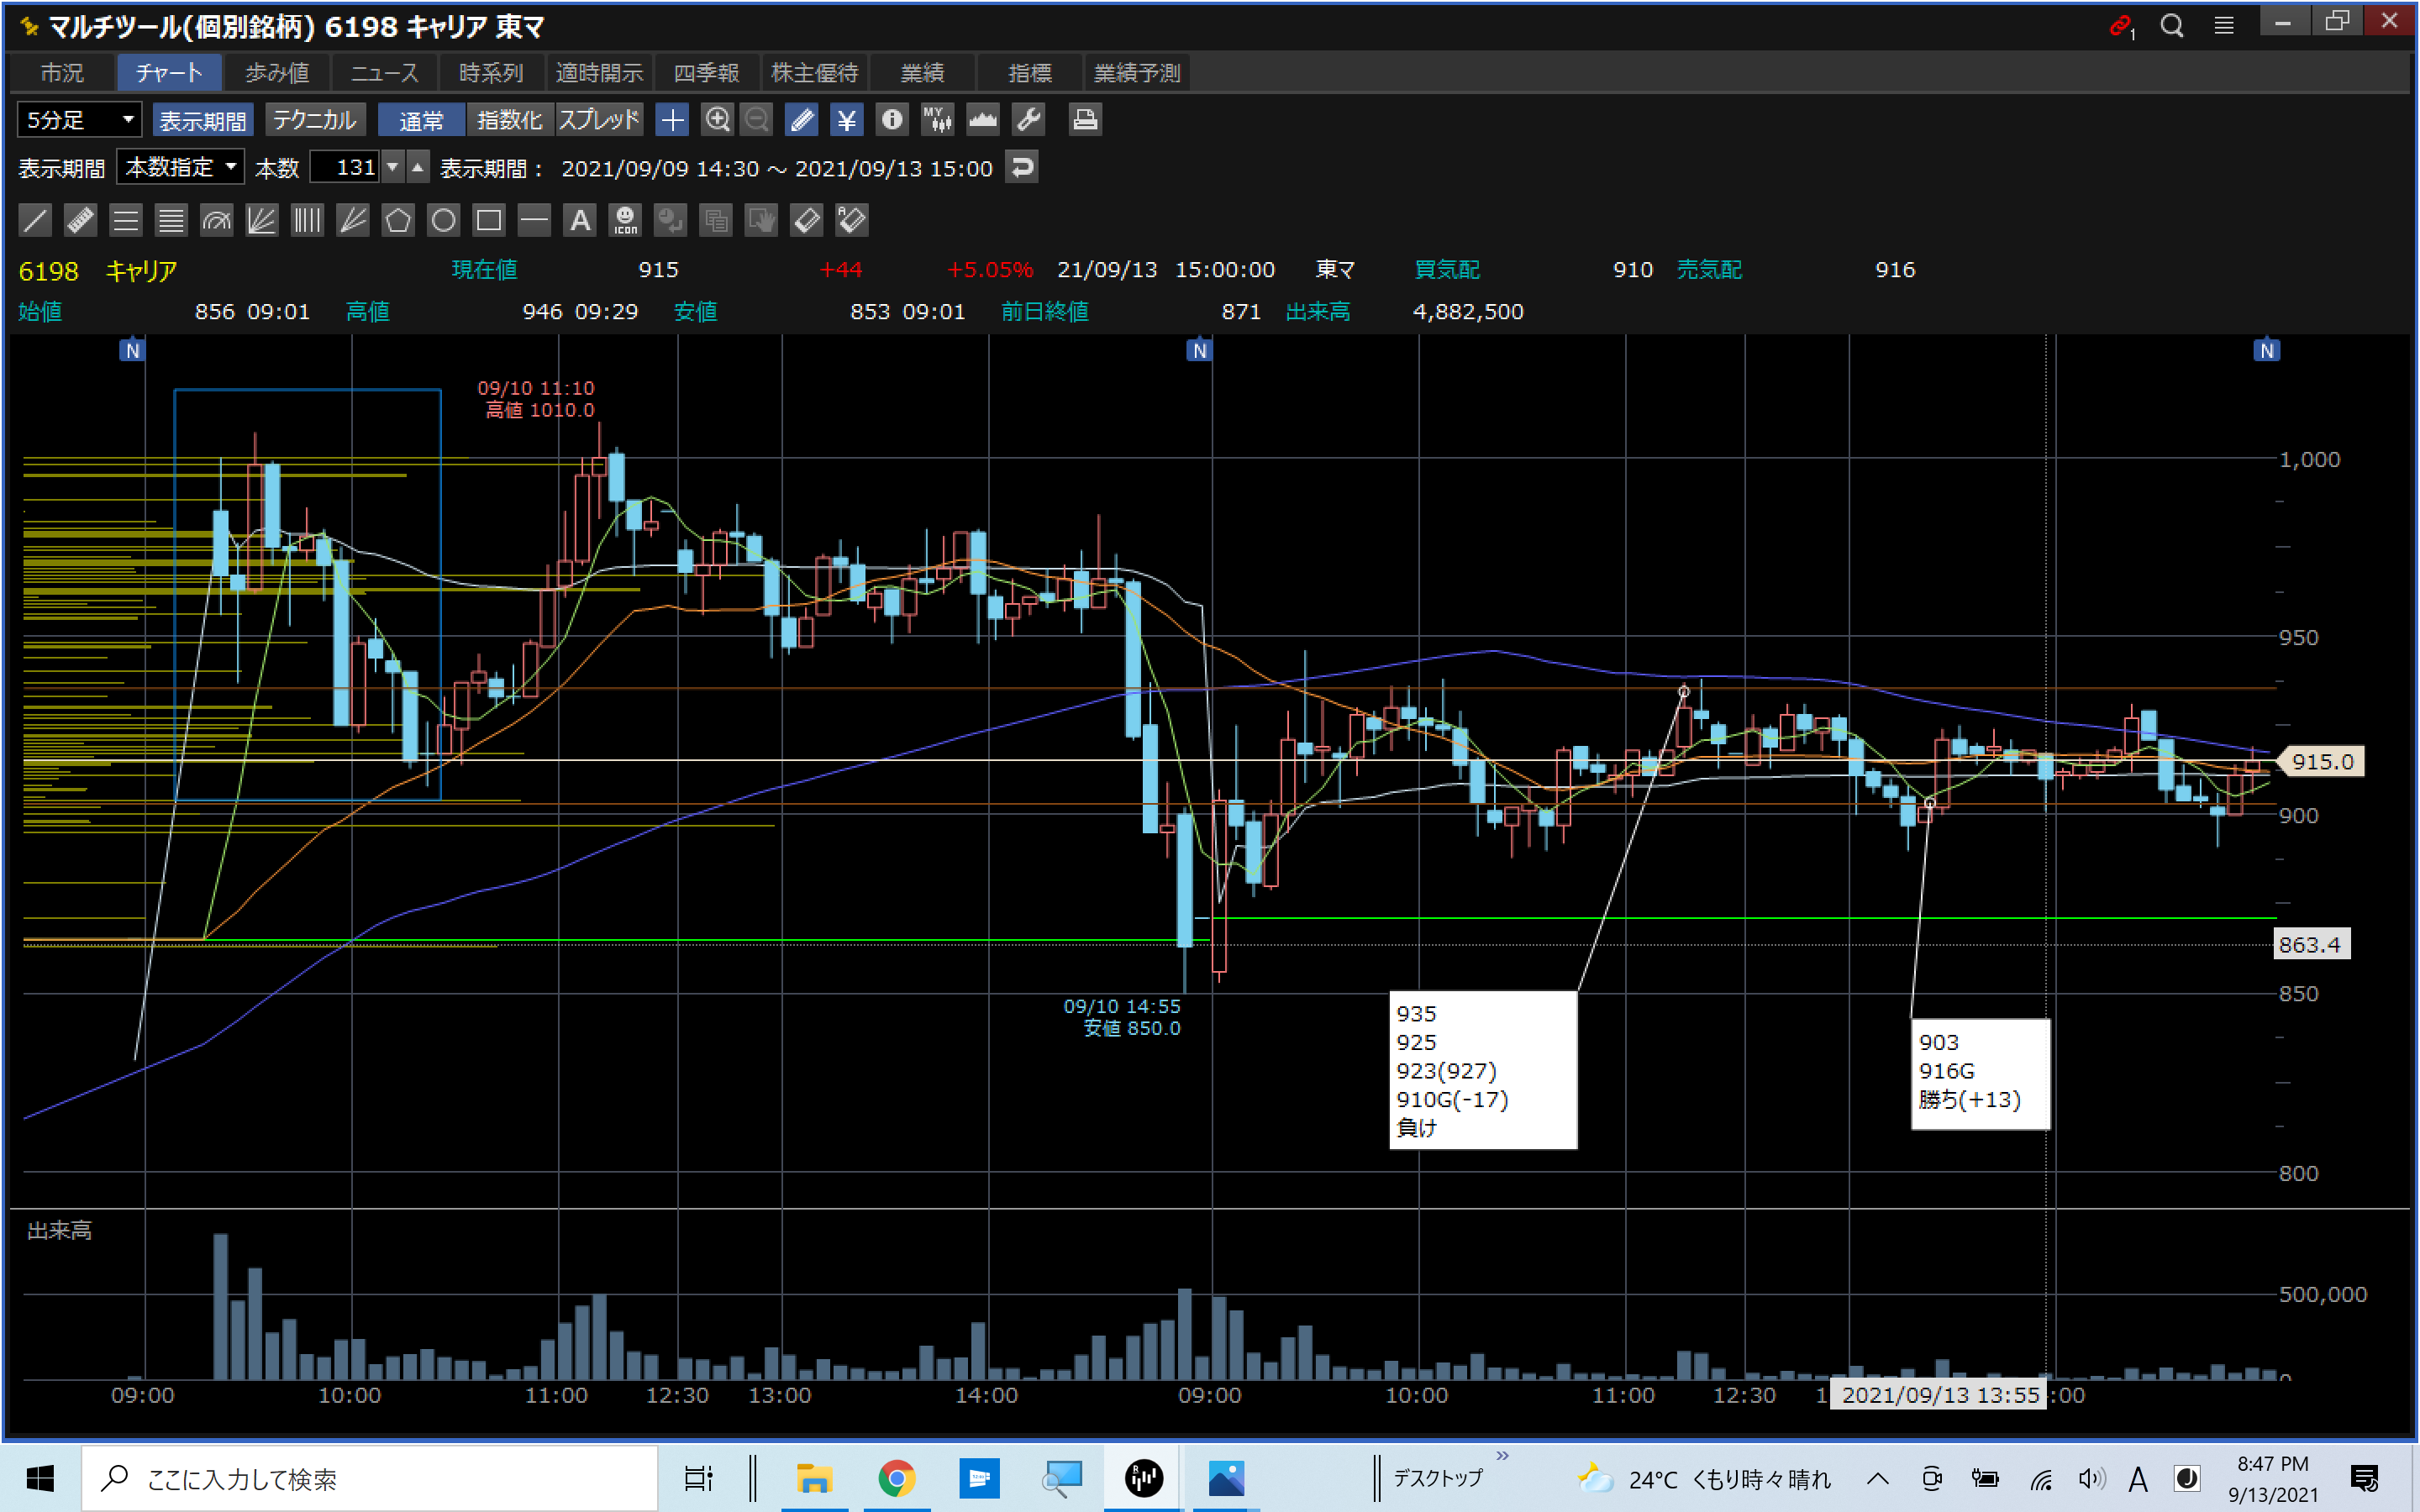The image size is (2420, 1512).
Task: Toggle the crosshair plus cursor button
Action: [x=672, y=120]
